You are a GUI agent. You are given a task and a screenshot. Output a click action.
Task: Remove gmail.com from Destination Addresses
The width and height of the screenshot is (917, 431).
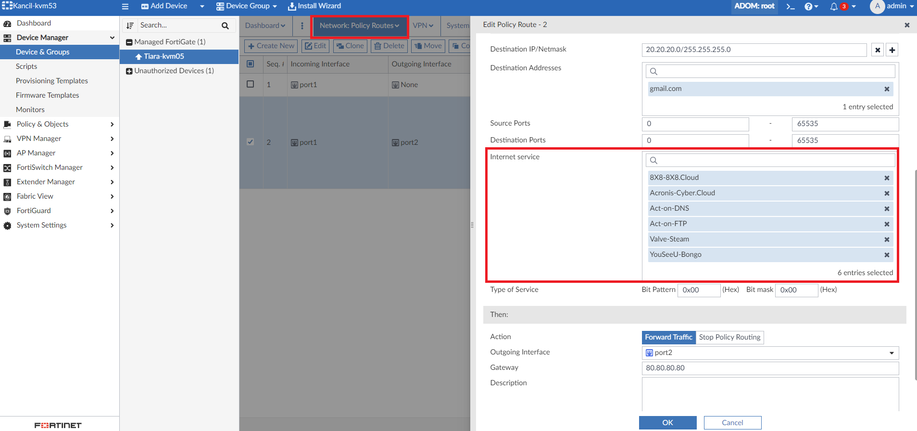(887, 89)
